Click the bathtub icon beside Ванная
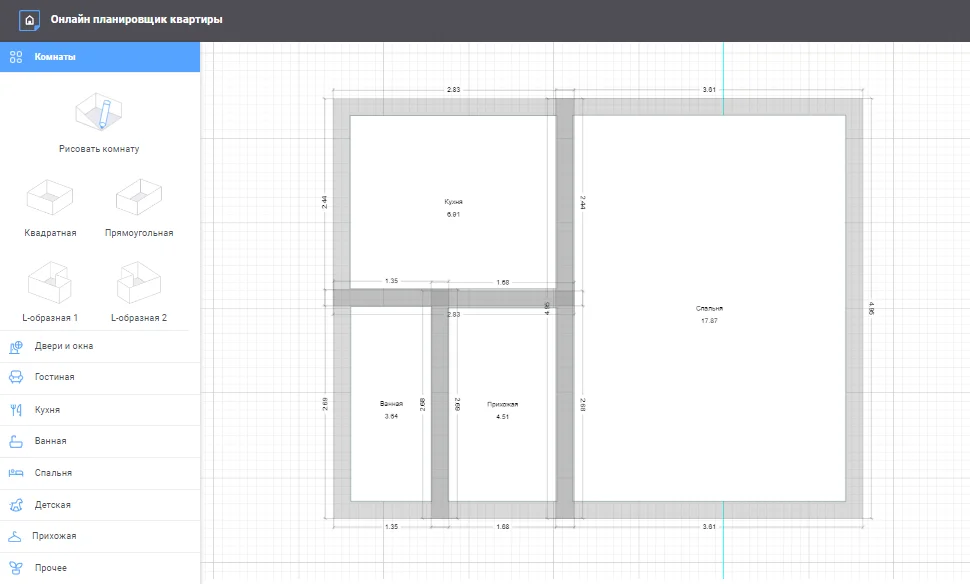 coord(16,441)
